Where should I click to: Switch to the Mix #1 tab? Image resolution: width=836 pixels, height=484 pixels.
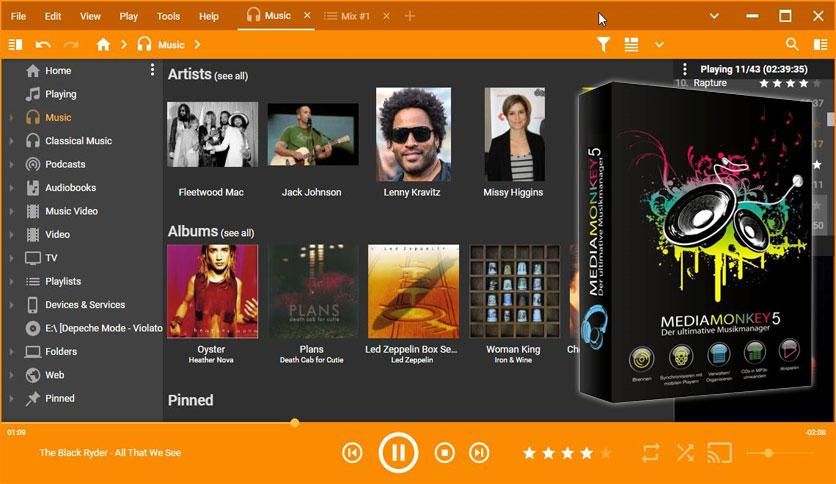(x=348, y=17)
